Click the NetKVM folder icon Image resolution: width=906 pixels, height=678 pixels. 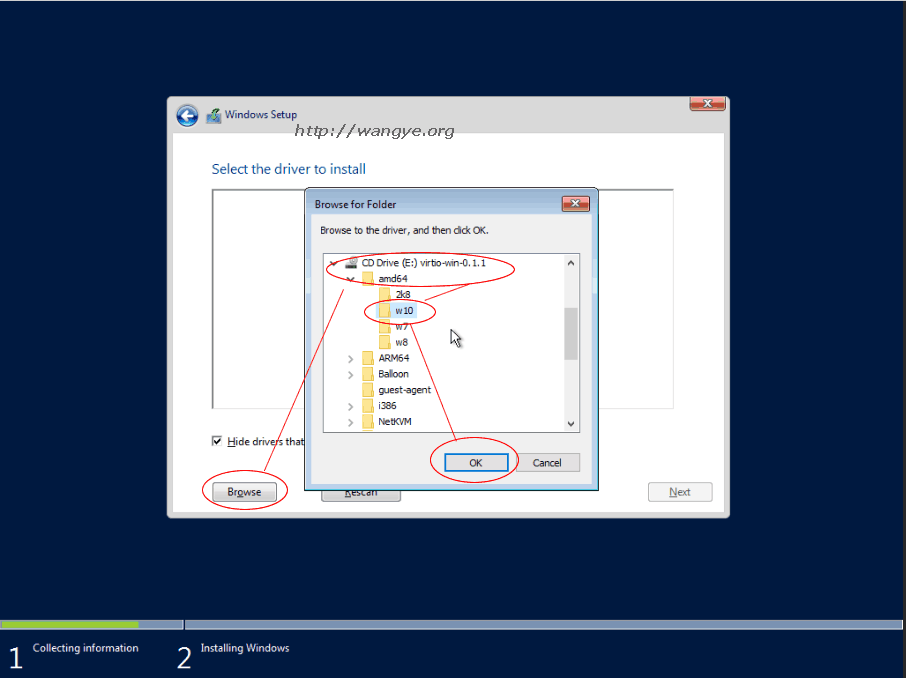[x=368, y=422]
